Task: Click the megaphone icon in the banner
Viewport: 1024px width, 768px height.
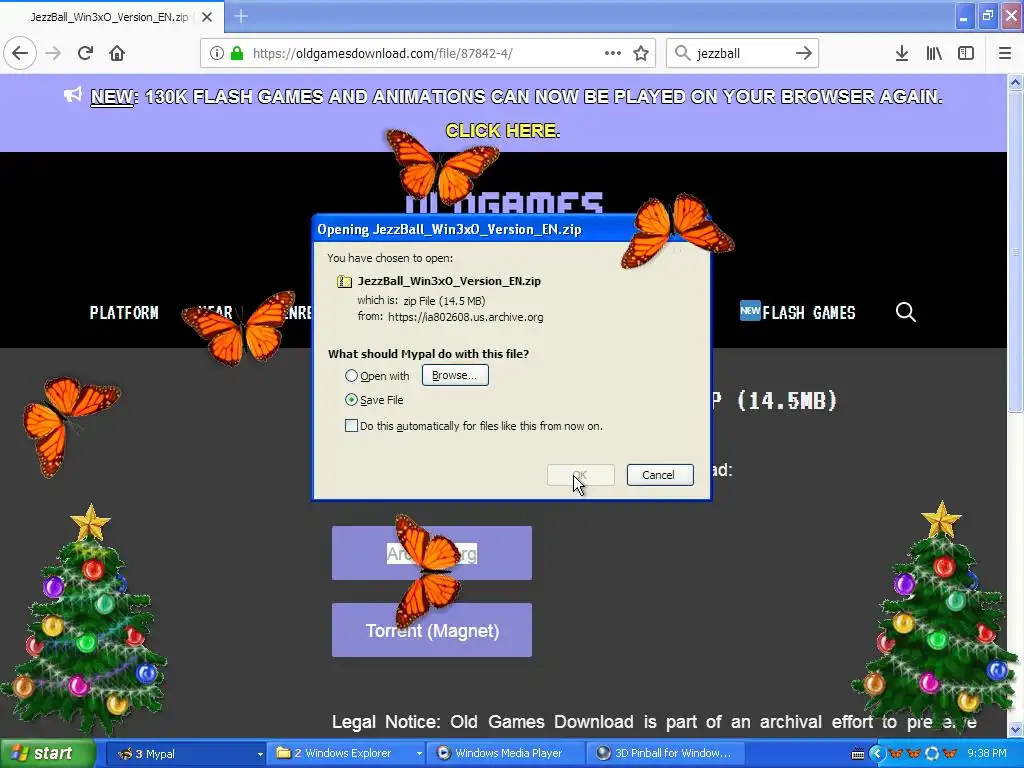Action: 72,95
